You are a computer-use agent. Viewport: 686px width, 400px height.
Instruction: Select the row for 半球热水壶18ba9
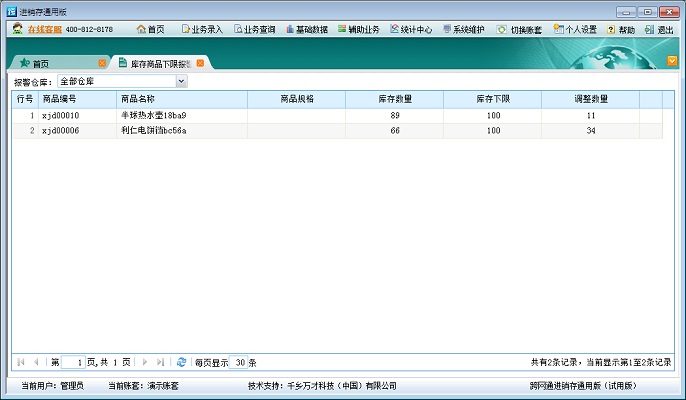tap(153, 116)
